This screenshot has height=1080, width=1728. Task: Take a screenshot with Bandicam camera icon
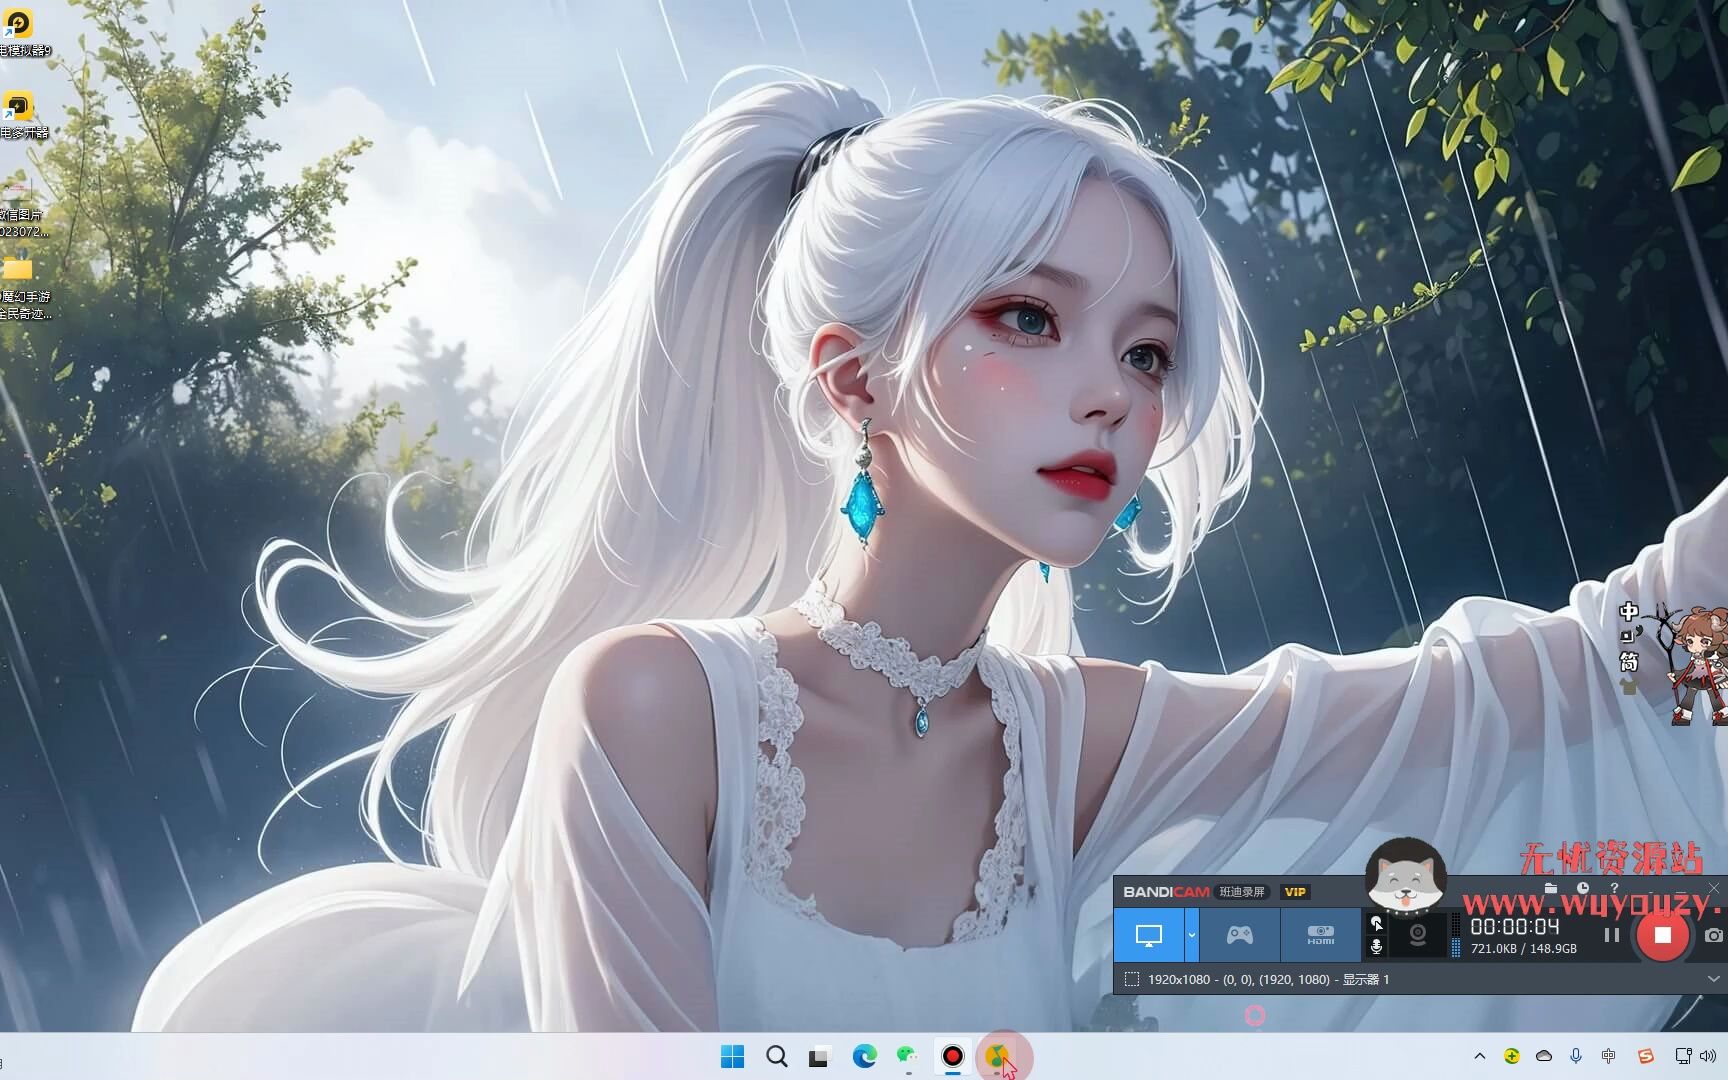1714,935
